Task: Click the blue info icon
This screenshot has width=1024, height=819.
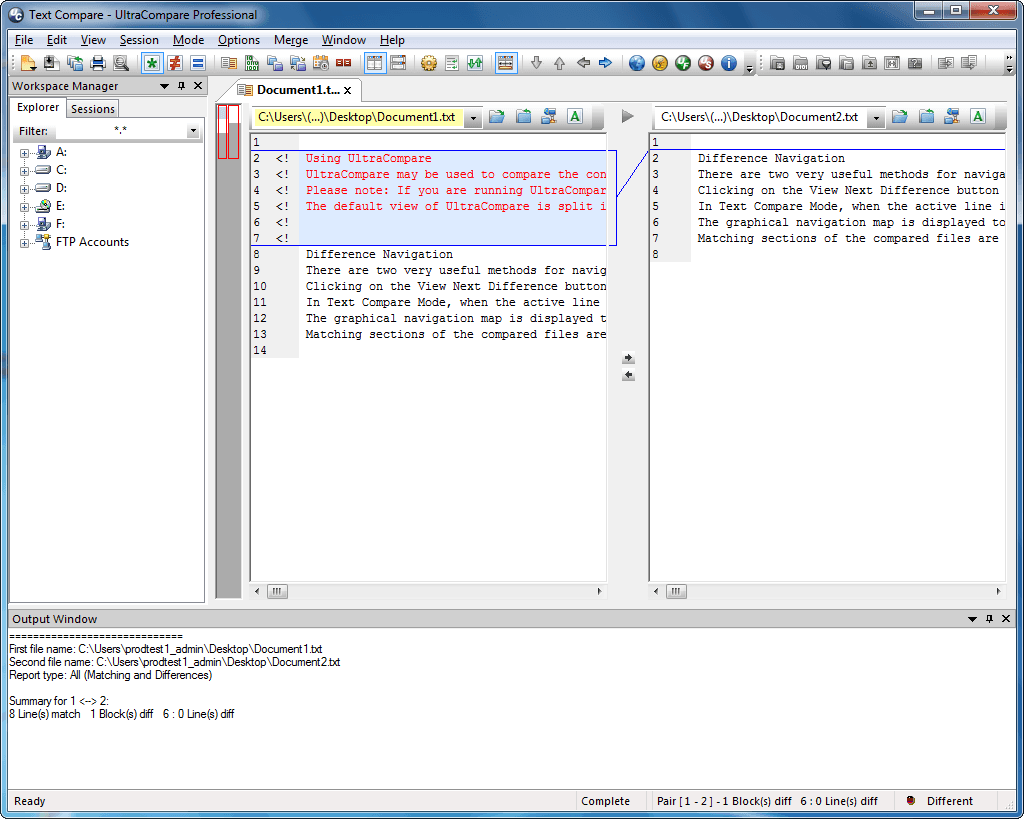Action: pos(729,63)
